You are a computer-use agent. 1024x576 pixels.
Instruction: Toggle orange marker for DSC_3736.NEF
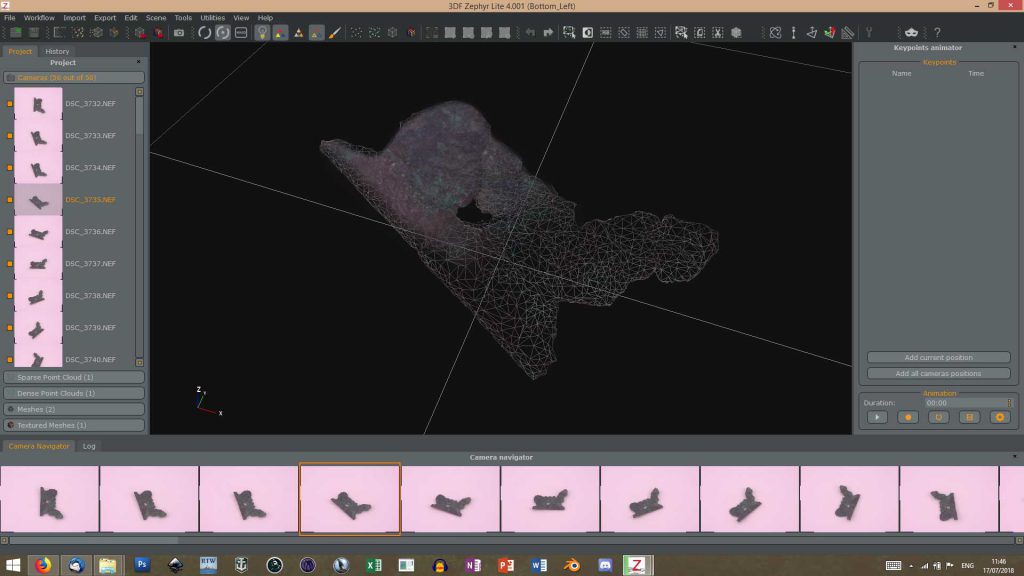click(x=10, y=232)
